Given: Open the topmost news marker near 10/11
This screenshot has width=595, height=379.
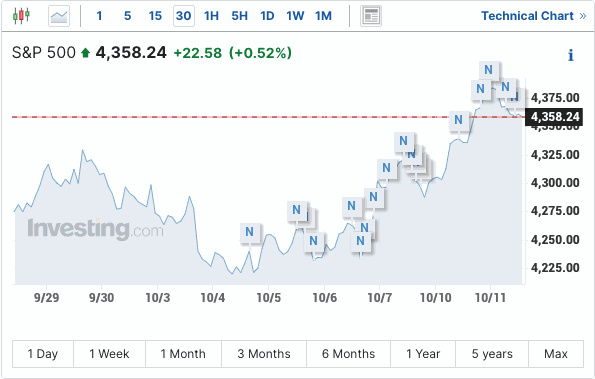Looking at the screenshot, I should click(x=488, y=70).
